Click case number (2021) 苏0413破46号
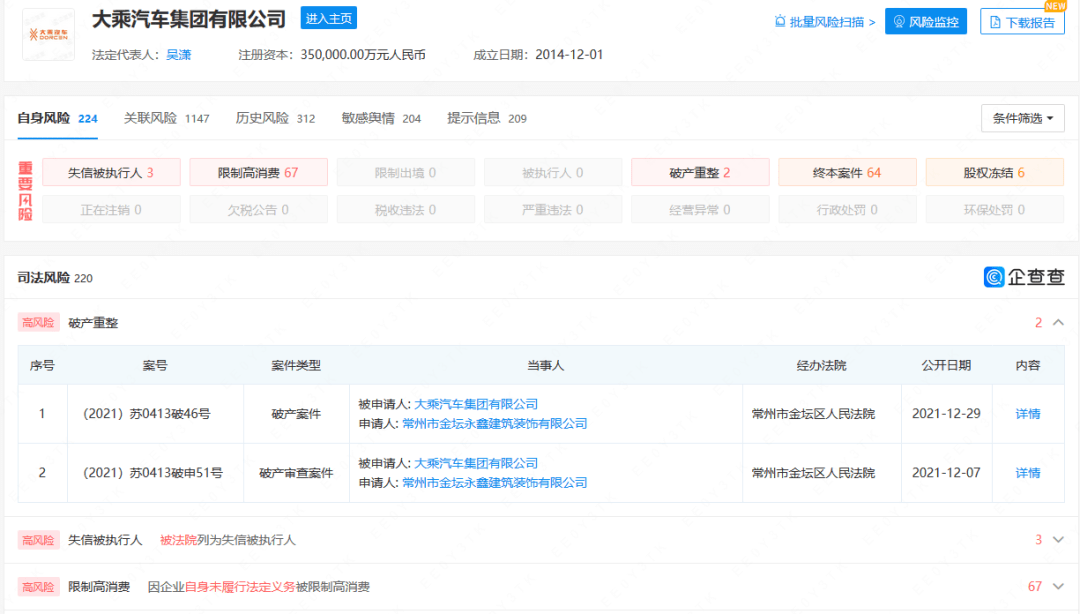This screenshot has height=614, width=1080. click(x=147, y=413)
